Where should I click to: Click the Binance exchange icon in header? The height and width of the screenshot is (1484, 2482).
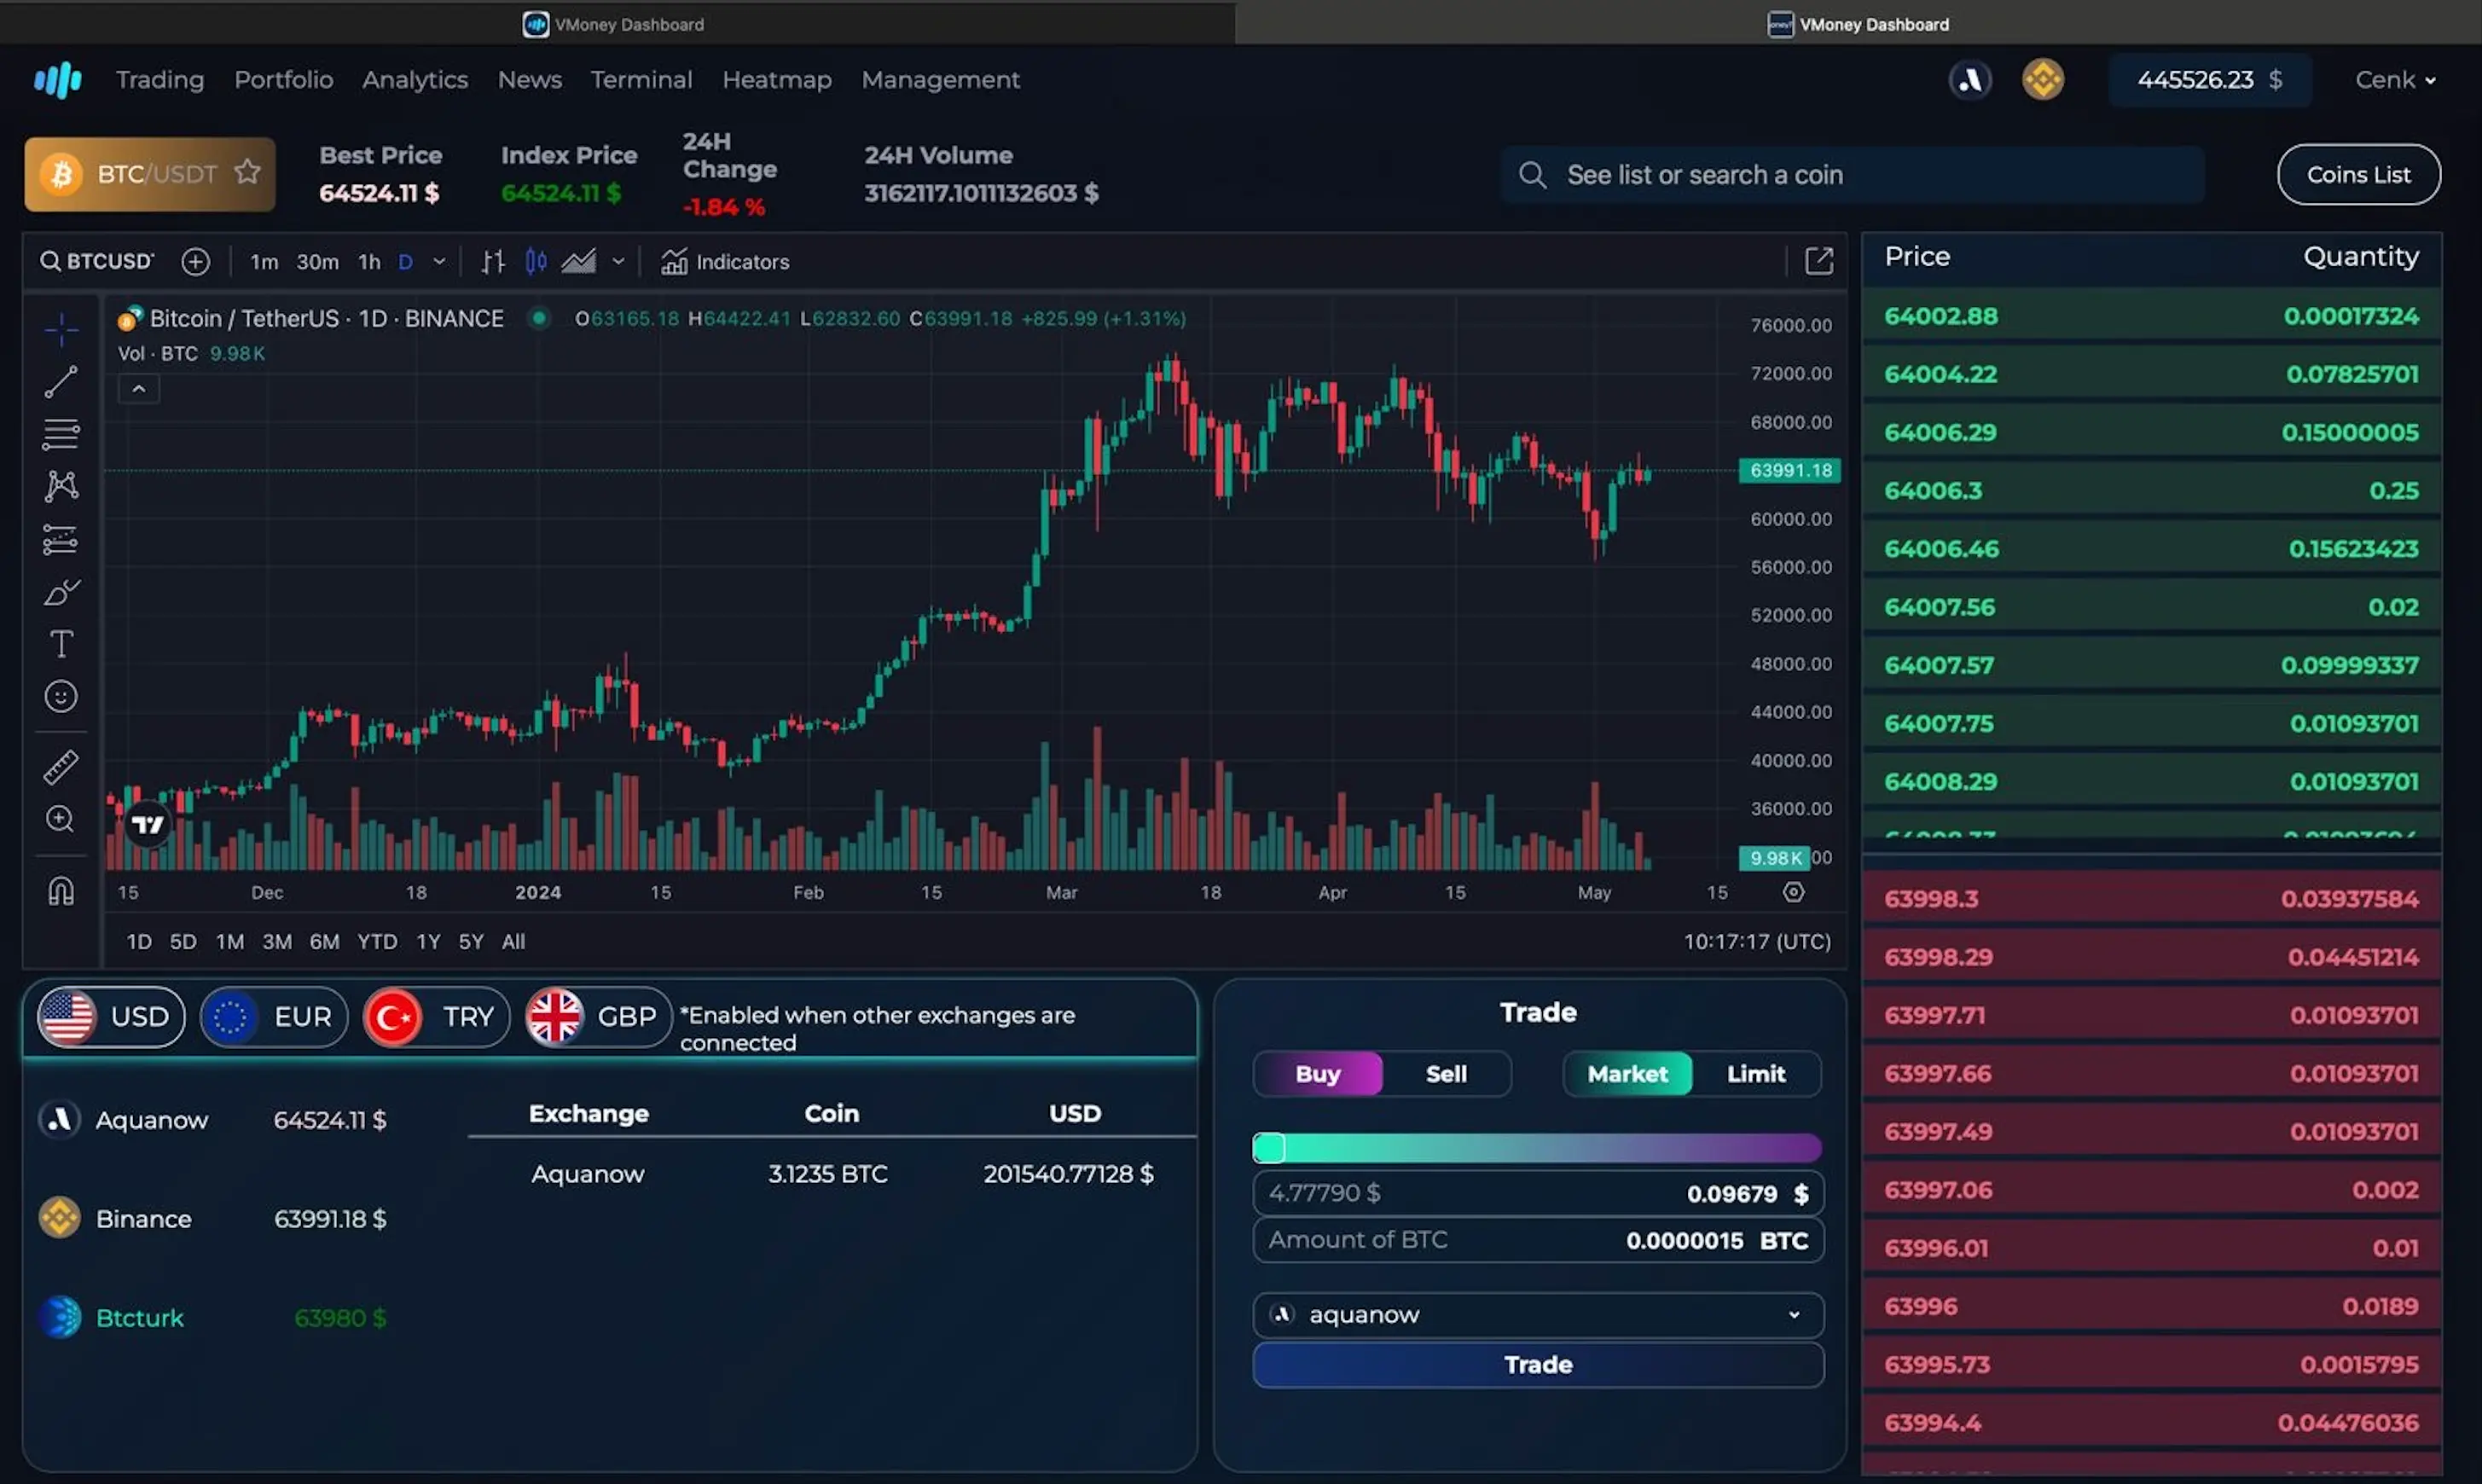click(x=2043, y=80)
